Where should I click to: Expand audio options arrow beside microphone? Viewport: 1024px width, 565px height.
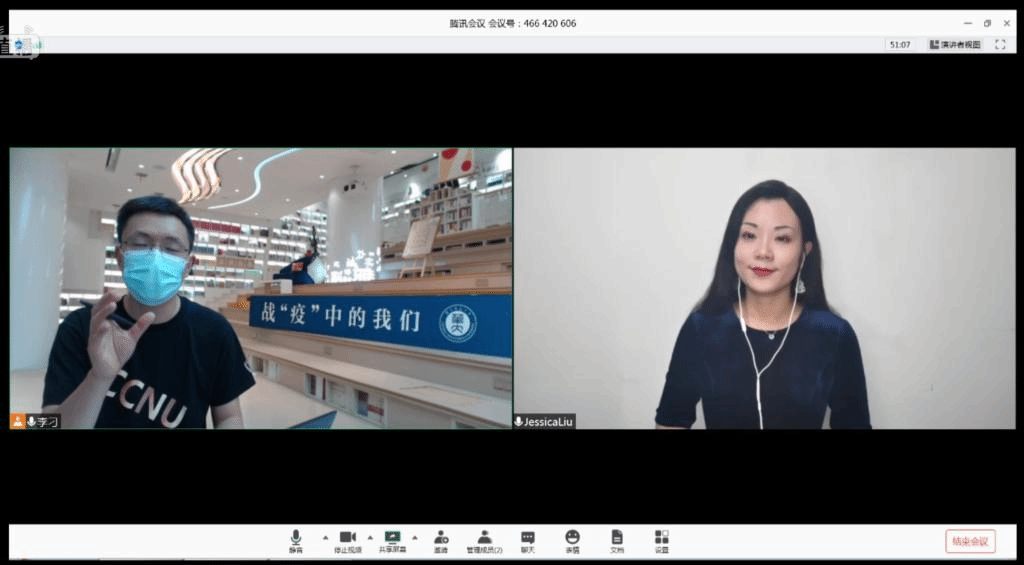tap(324, 537)
